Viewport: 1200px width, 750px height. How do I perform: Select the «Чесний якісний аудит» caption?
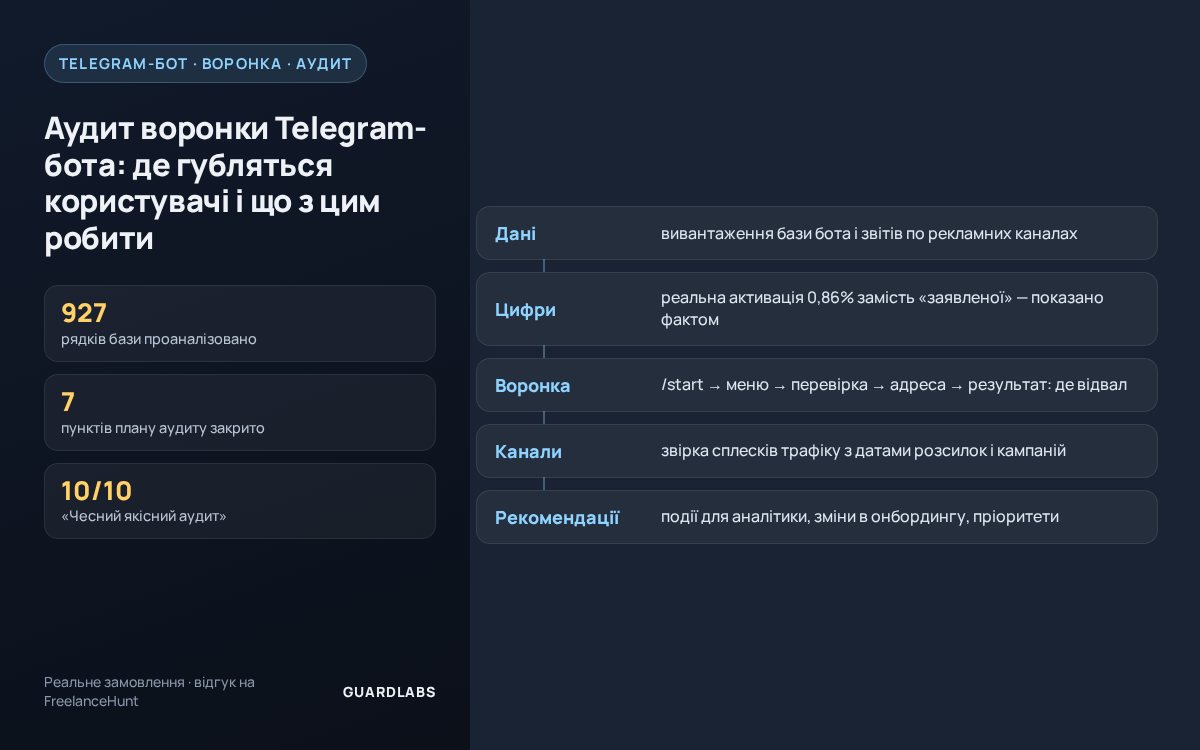pyautogui.click(x=144, y=517)
